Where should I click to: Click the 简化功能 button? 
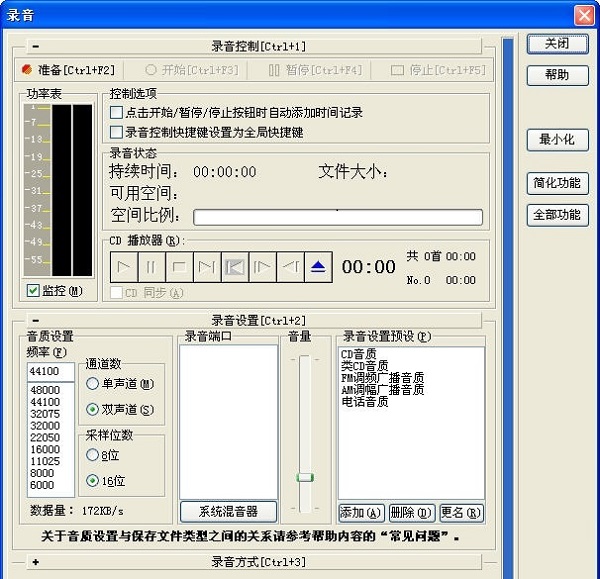click(557, 183)
